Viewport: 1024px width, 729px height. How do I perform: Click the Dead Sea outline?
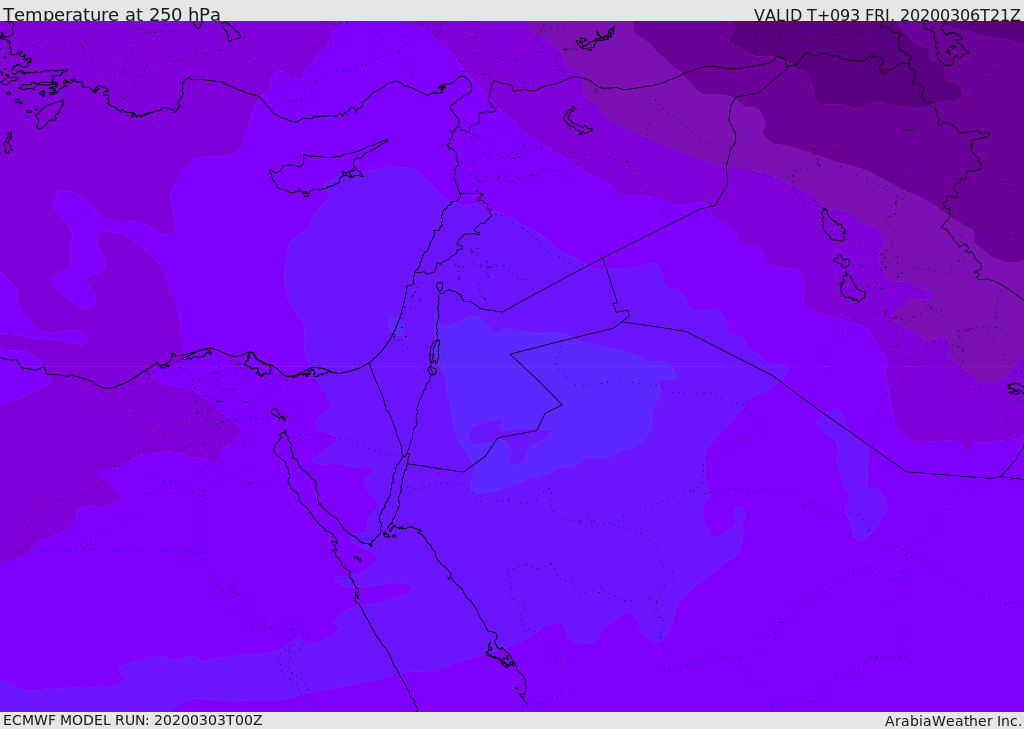tap(434, 353)
